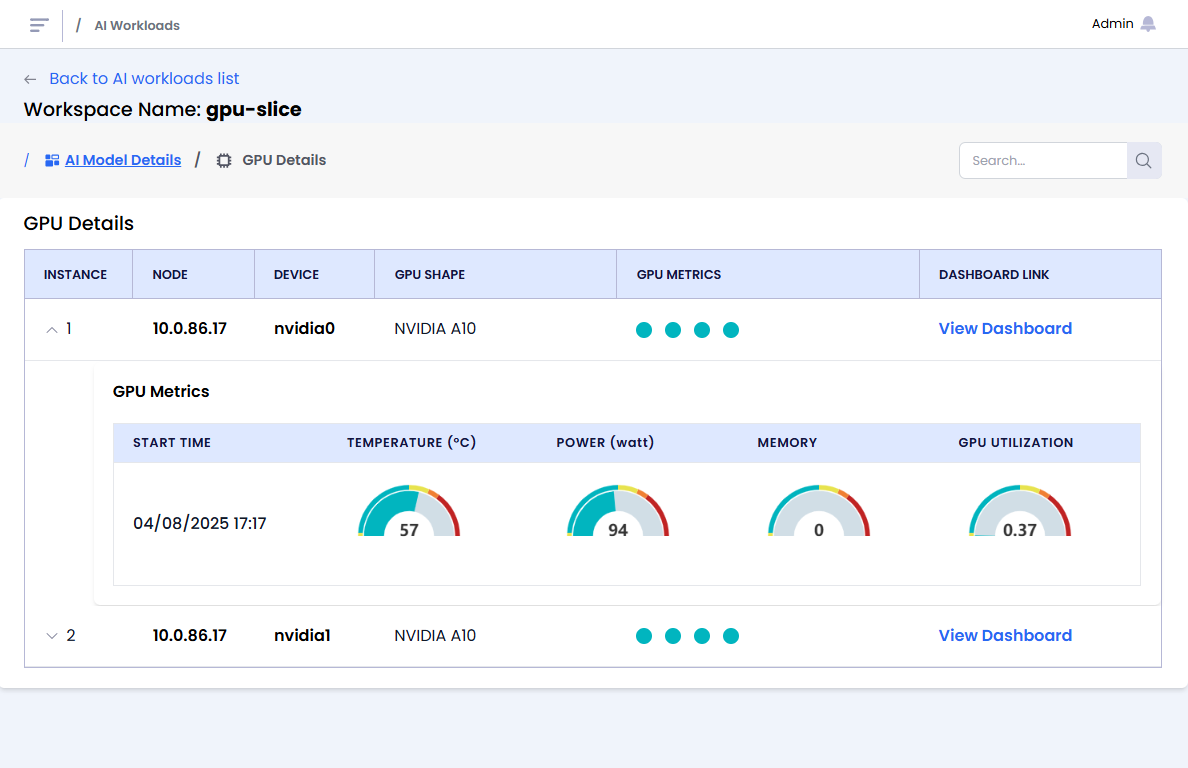The image size is (1188, 768).
Task: View Dashboard for nvidia1
Action: tap(1005, 636)
